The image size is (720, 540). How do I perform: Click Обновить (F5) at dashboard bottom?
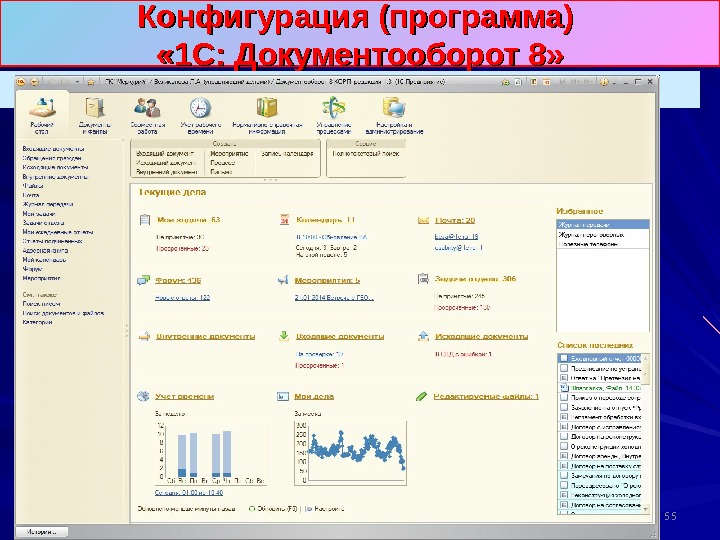coord(273,509)
